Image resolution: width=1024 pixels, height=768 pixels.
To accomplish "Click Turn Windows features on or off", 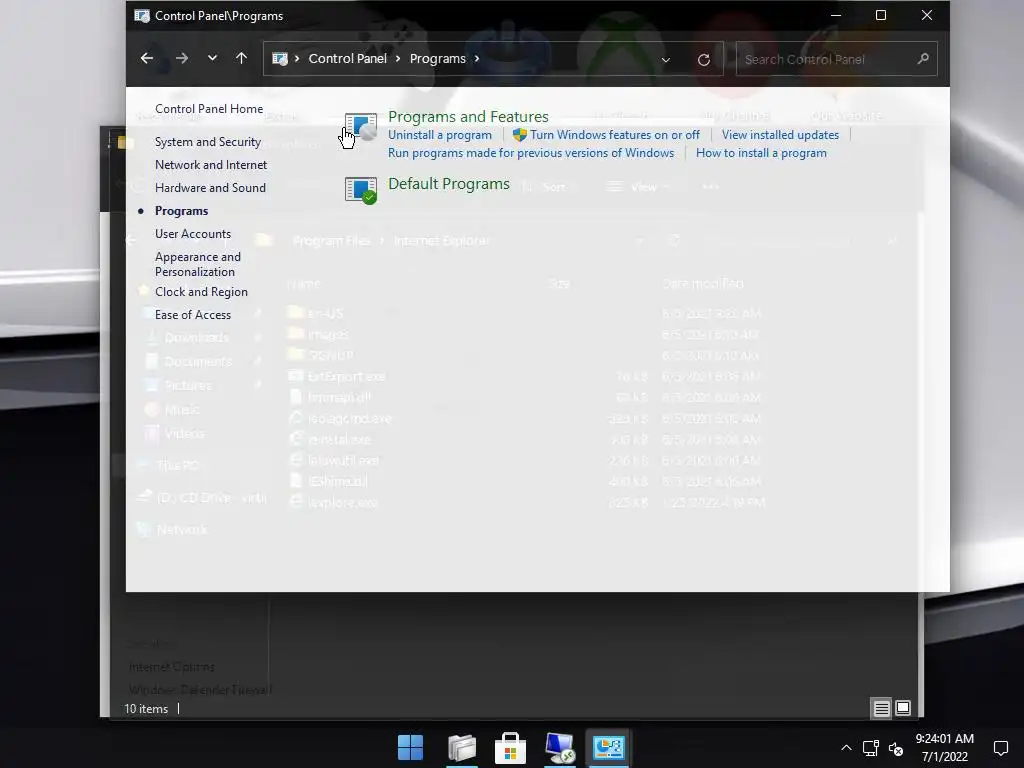I will coord(615,135).
